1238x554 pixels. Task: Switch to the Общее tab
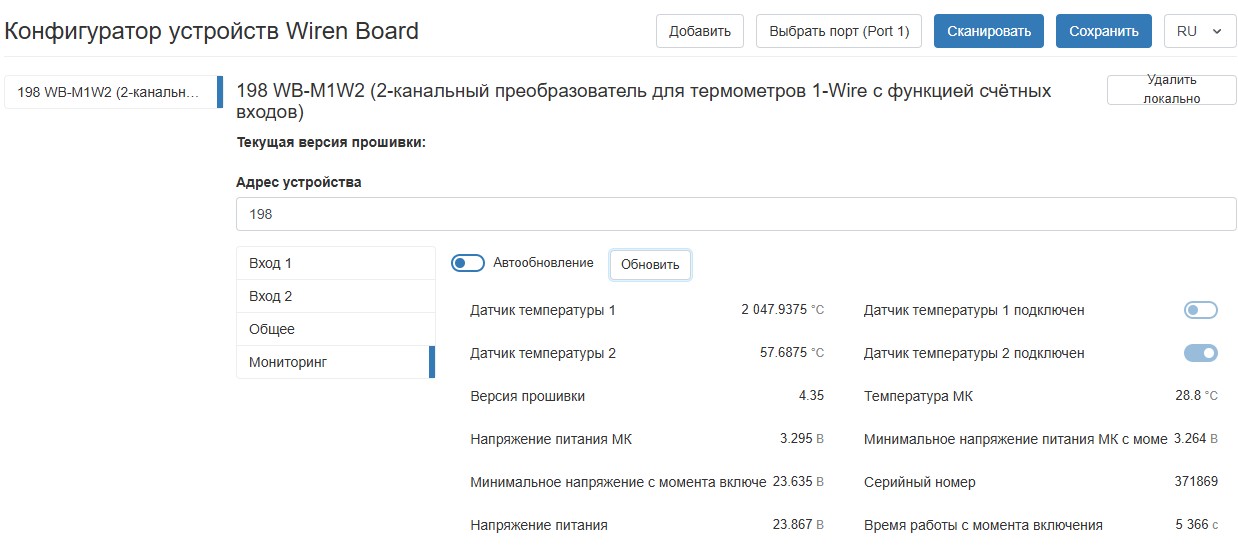[x=335, y=329]
